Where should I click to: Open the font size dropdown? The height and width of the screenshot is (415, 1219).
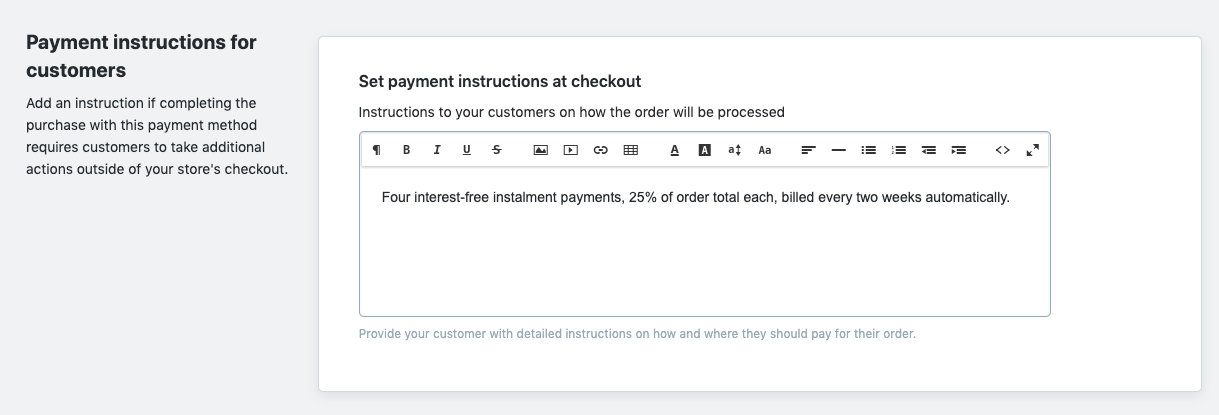click(x=735, y=150)
